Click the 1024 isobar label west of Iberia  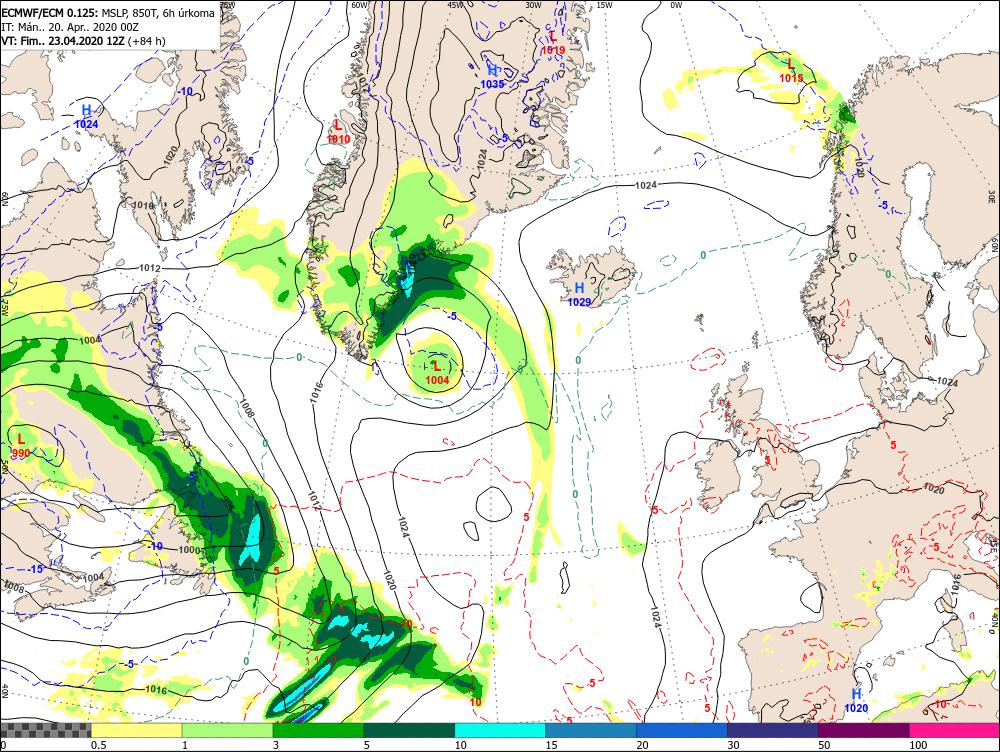coord(654,616)
